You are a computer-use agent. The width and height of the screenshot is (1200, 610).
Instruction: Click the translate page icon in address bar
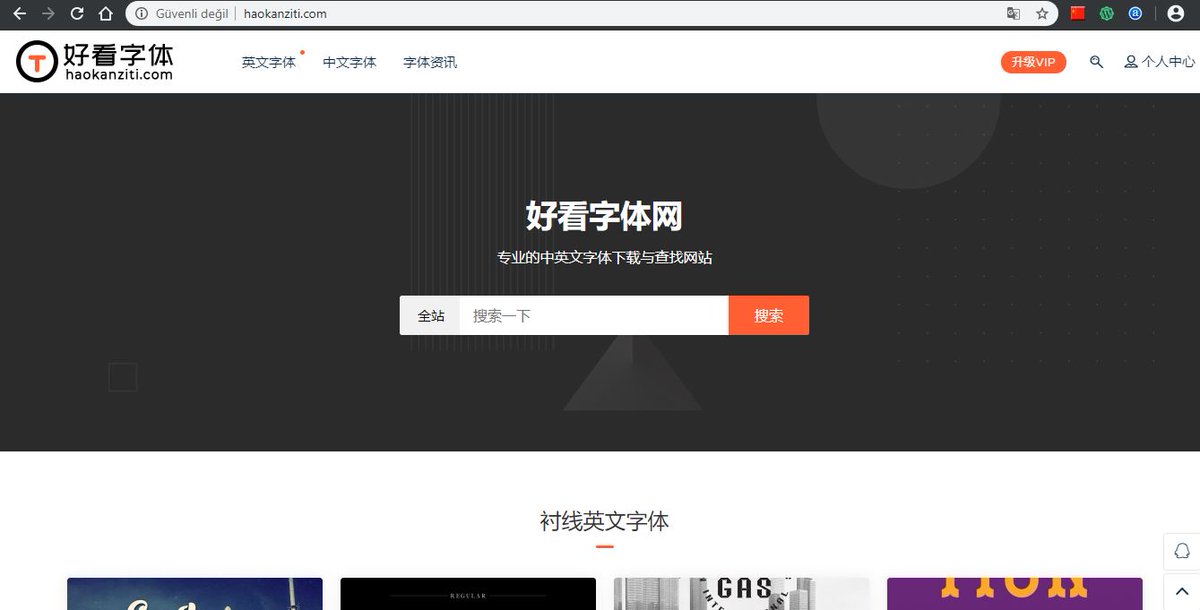coord(1014,14)
